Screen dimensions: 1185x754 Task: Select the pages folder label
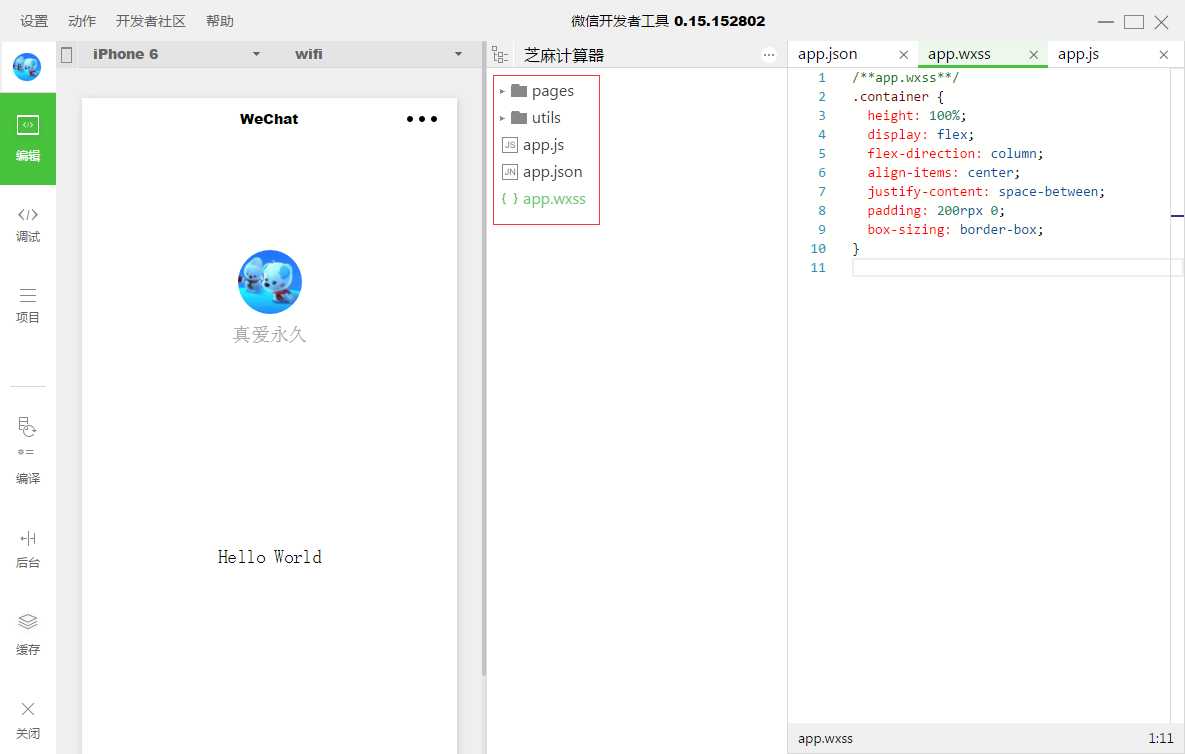[x=552, y=91]
